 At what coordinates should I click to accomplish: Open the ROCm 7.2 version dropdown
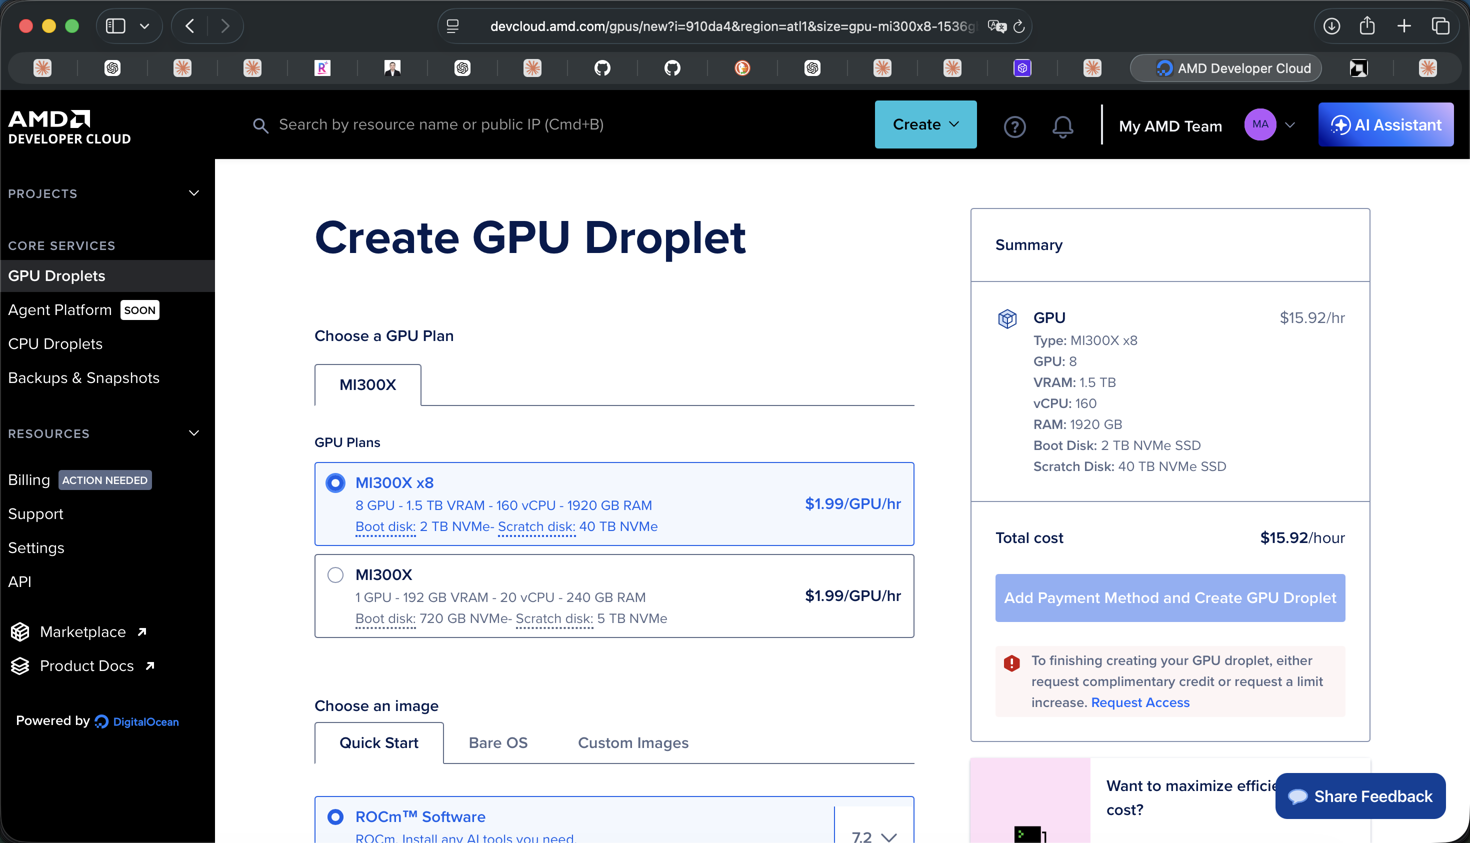point(874,836)
